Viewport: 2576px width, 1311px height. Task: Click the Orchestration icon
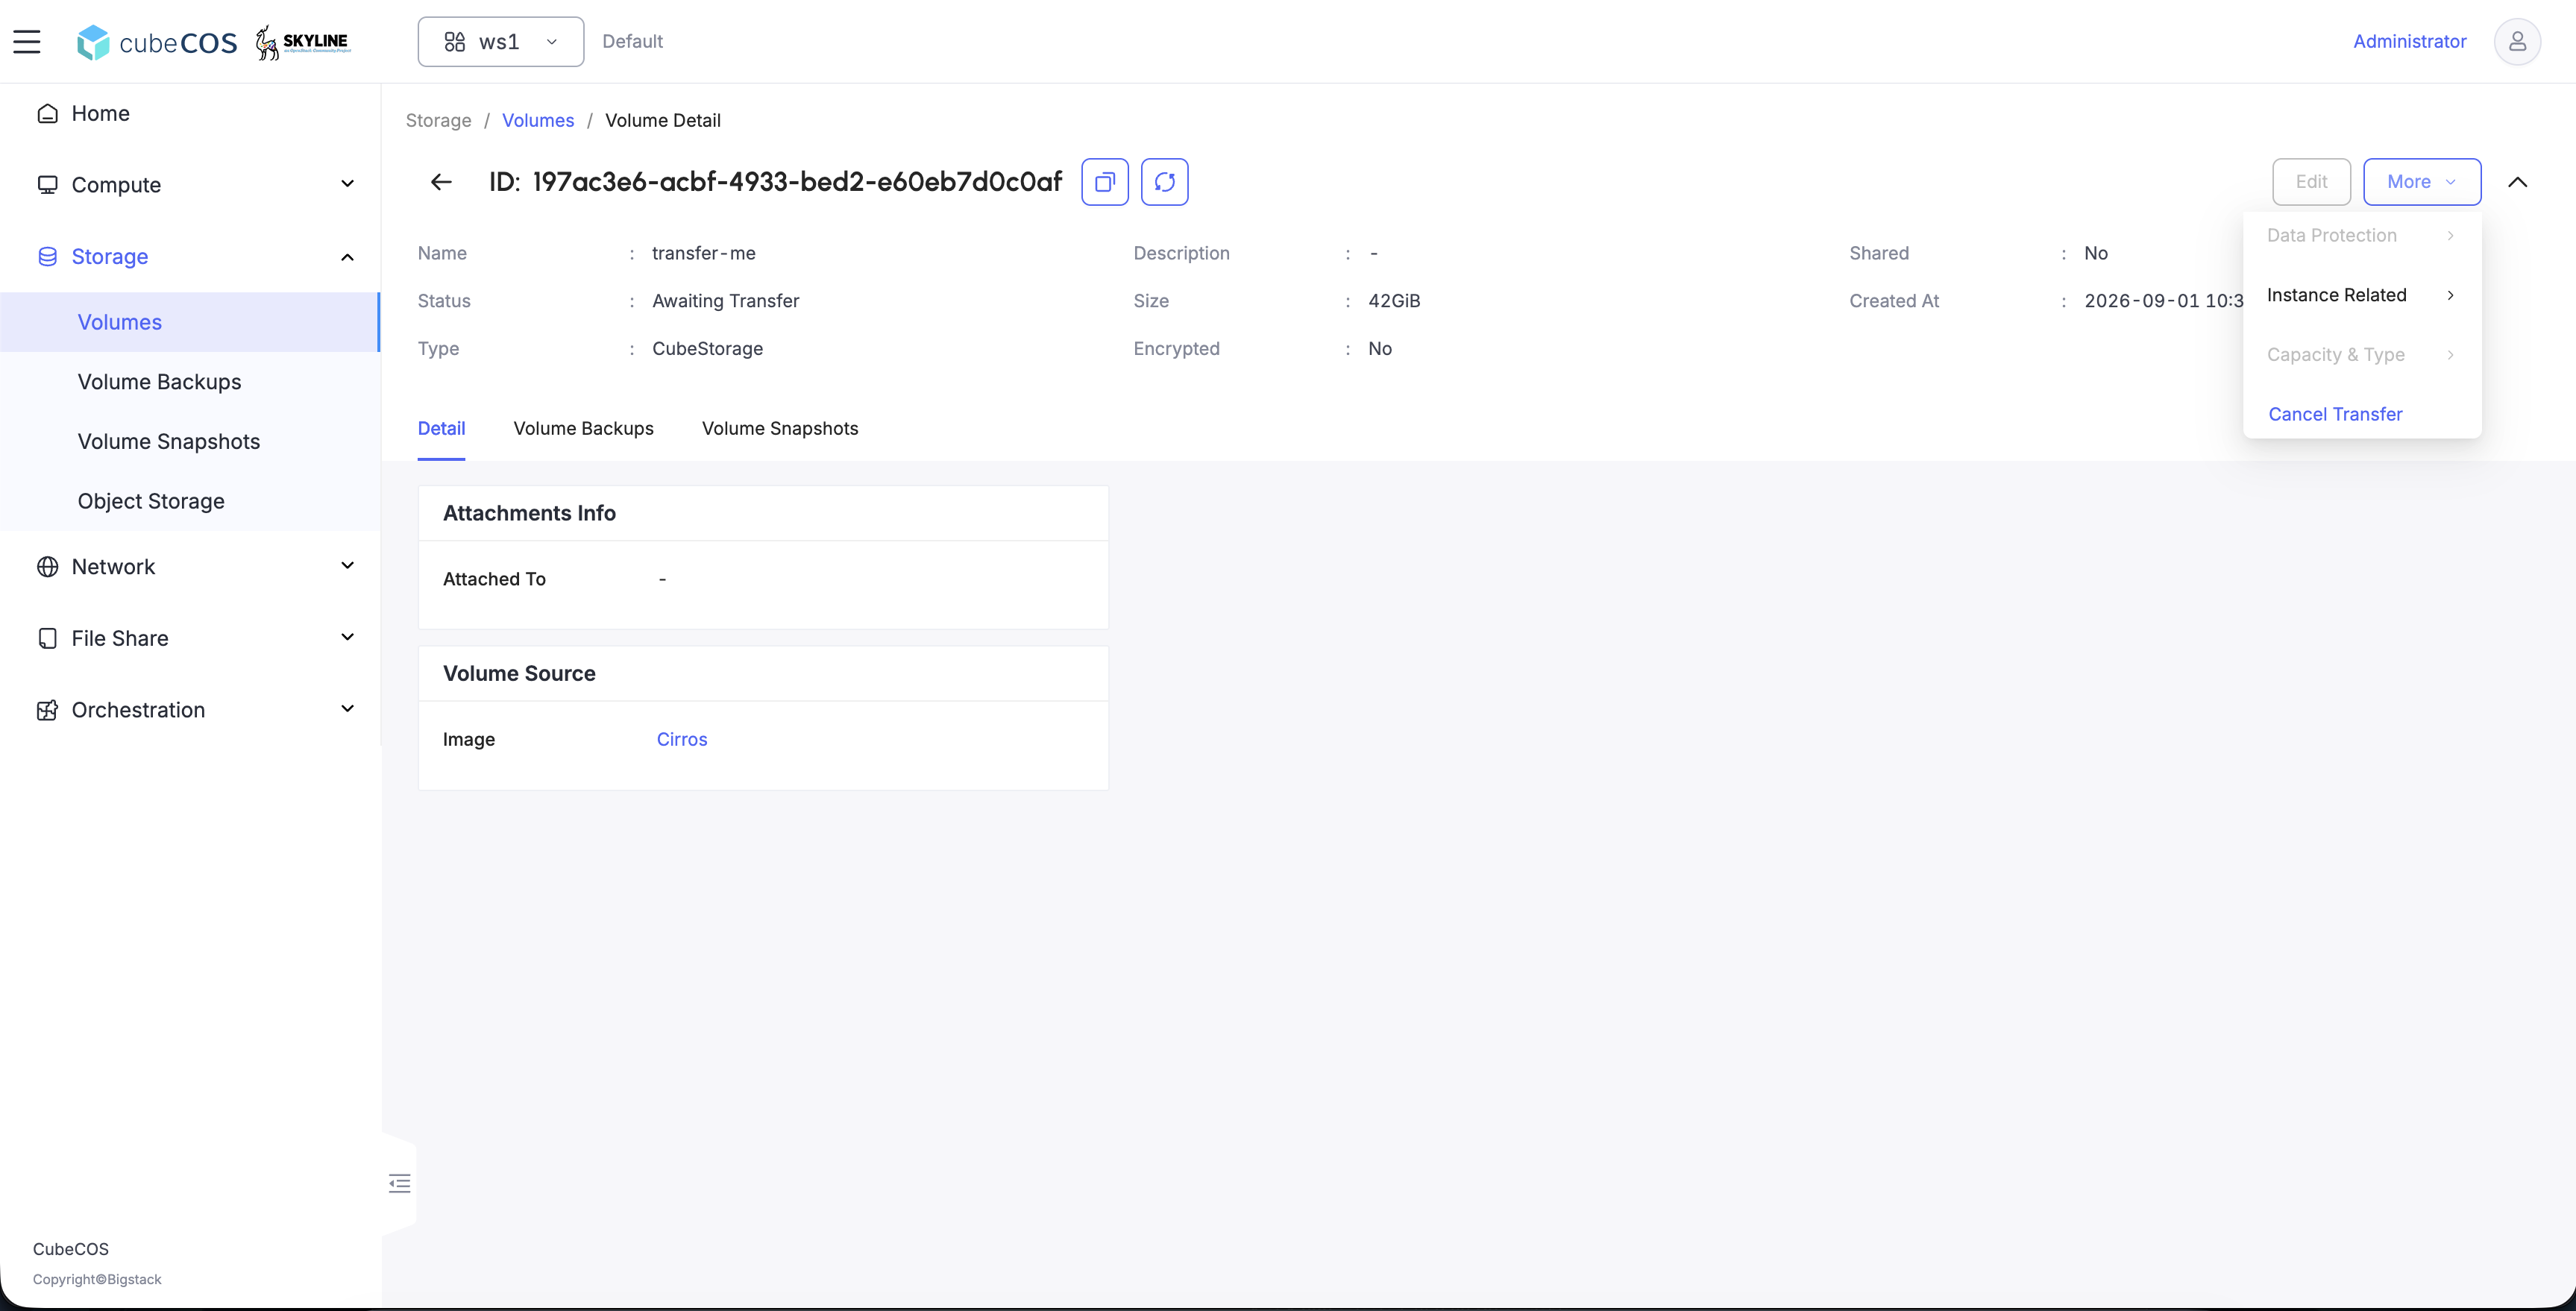click(x=47, y=710)
